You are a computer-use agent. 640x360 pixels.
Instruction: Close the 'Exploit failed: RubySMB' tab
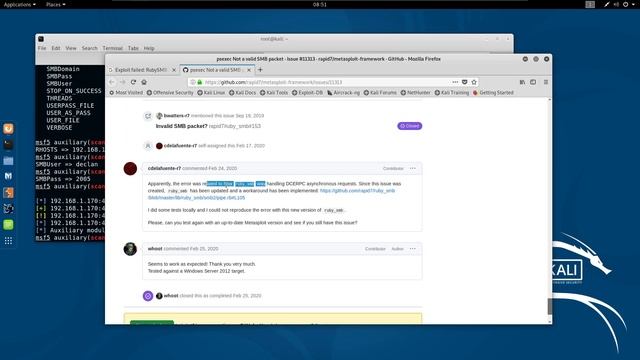click(x=174, y=70)
